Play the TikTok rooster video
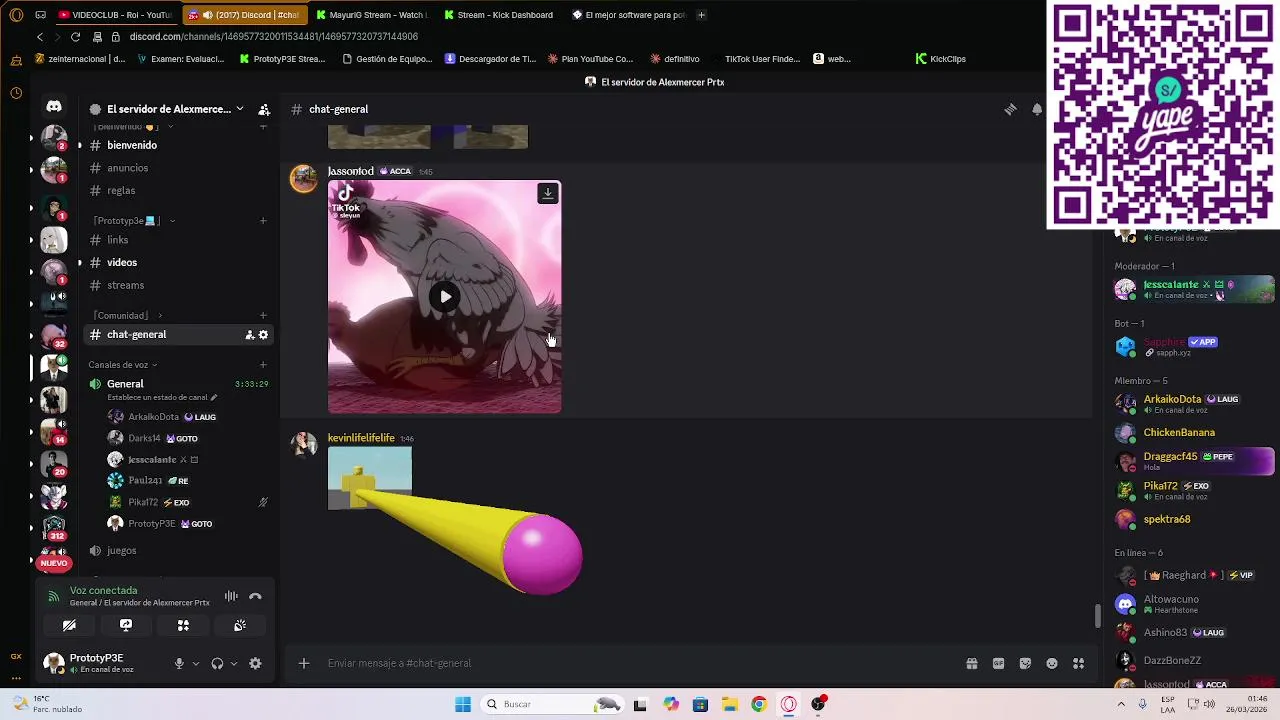The height and width of the screenshot is (720, 1280). coord(445,297)
